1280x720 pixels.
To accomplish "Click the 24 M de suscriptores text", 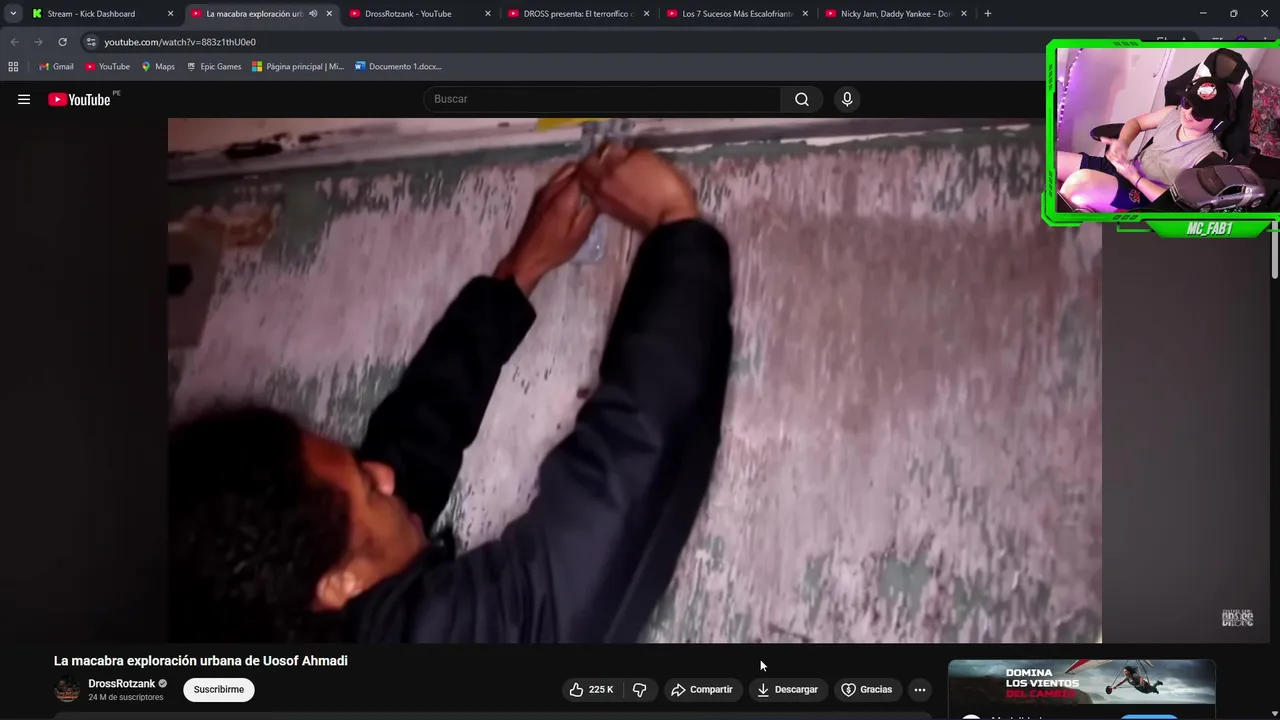I will point(126,697).
